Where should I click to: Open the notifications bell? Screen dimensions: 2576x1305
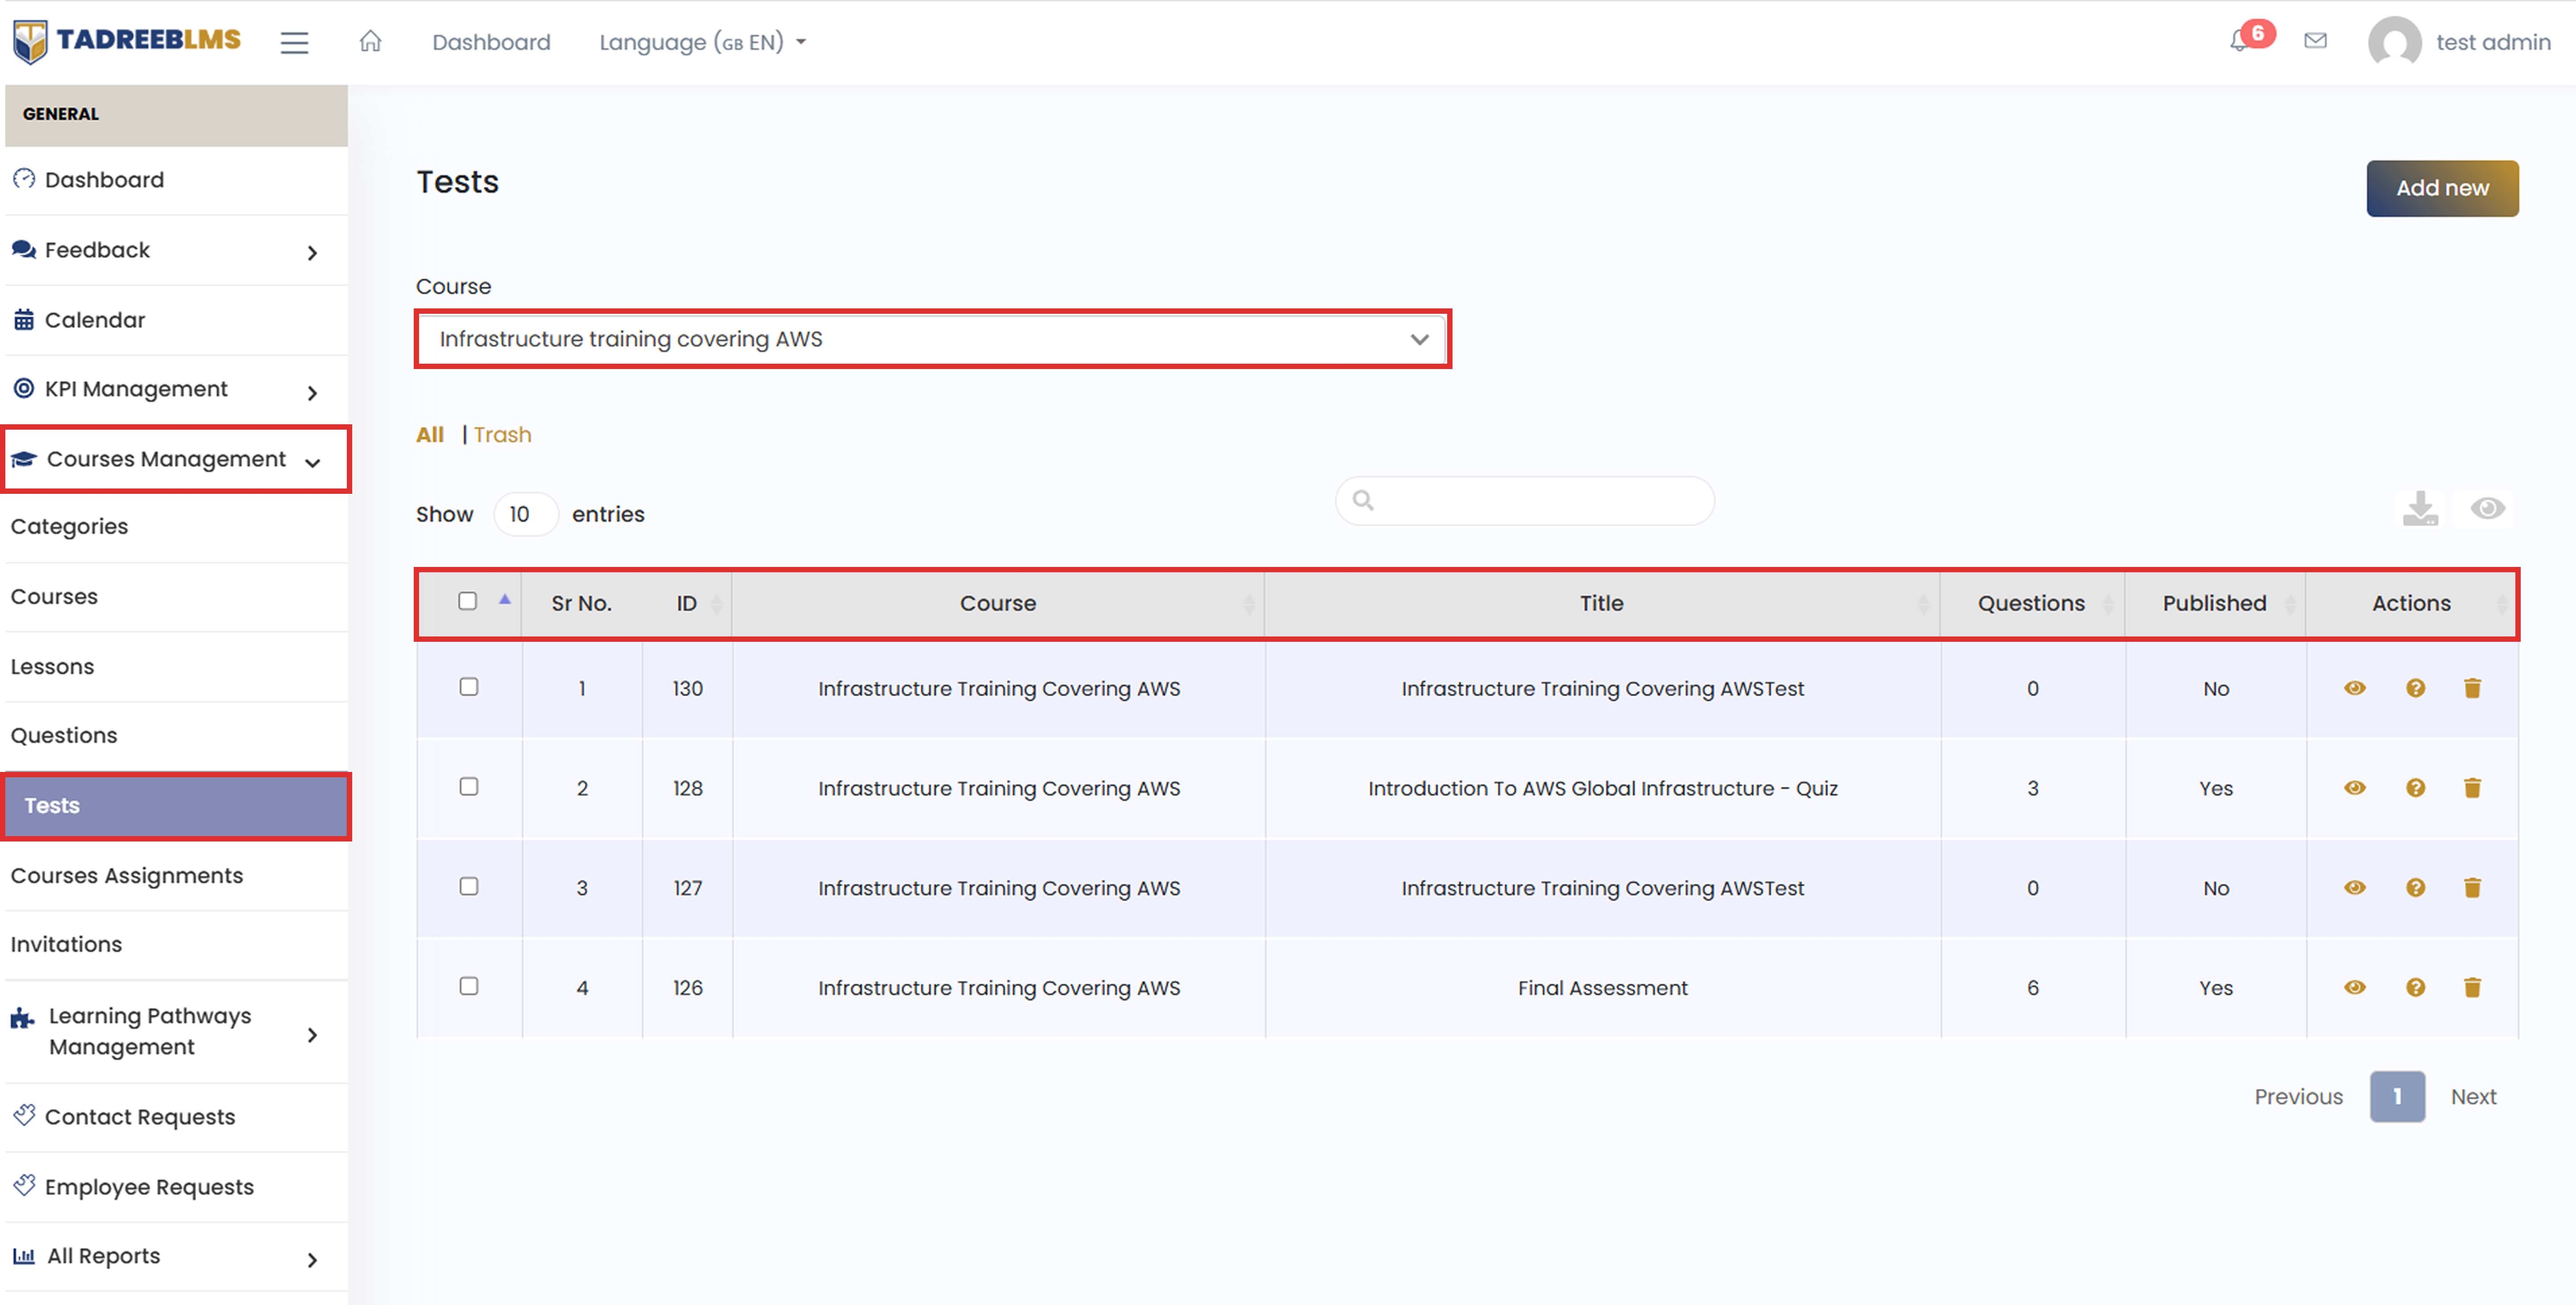coord(2239,41)
